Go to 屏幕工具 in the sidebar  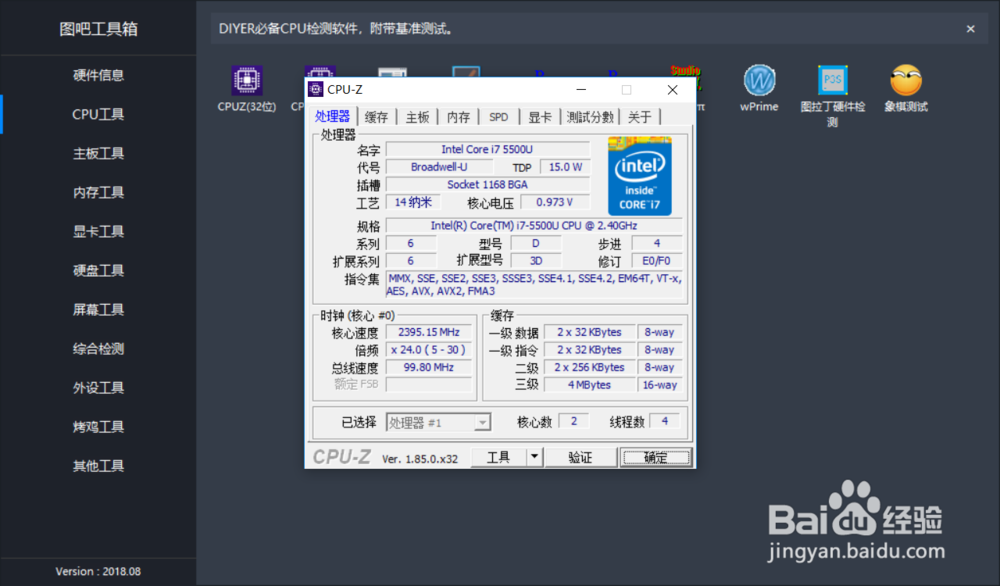point(98,310)
